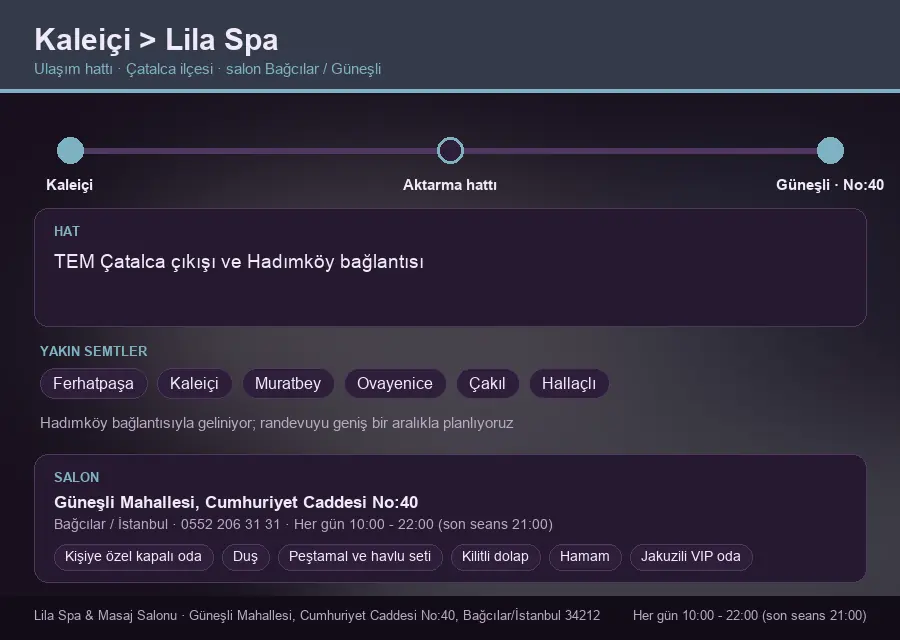
Task: Click the footer address ending with 34212
Action: tap(317, 615)
